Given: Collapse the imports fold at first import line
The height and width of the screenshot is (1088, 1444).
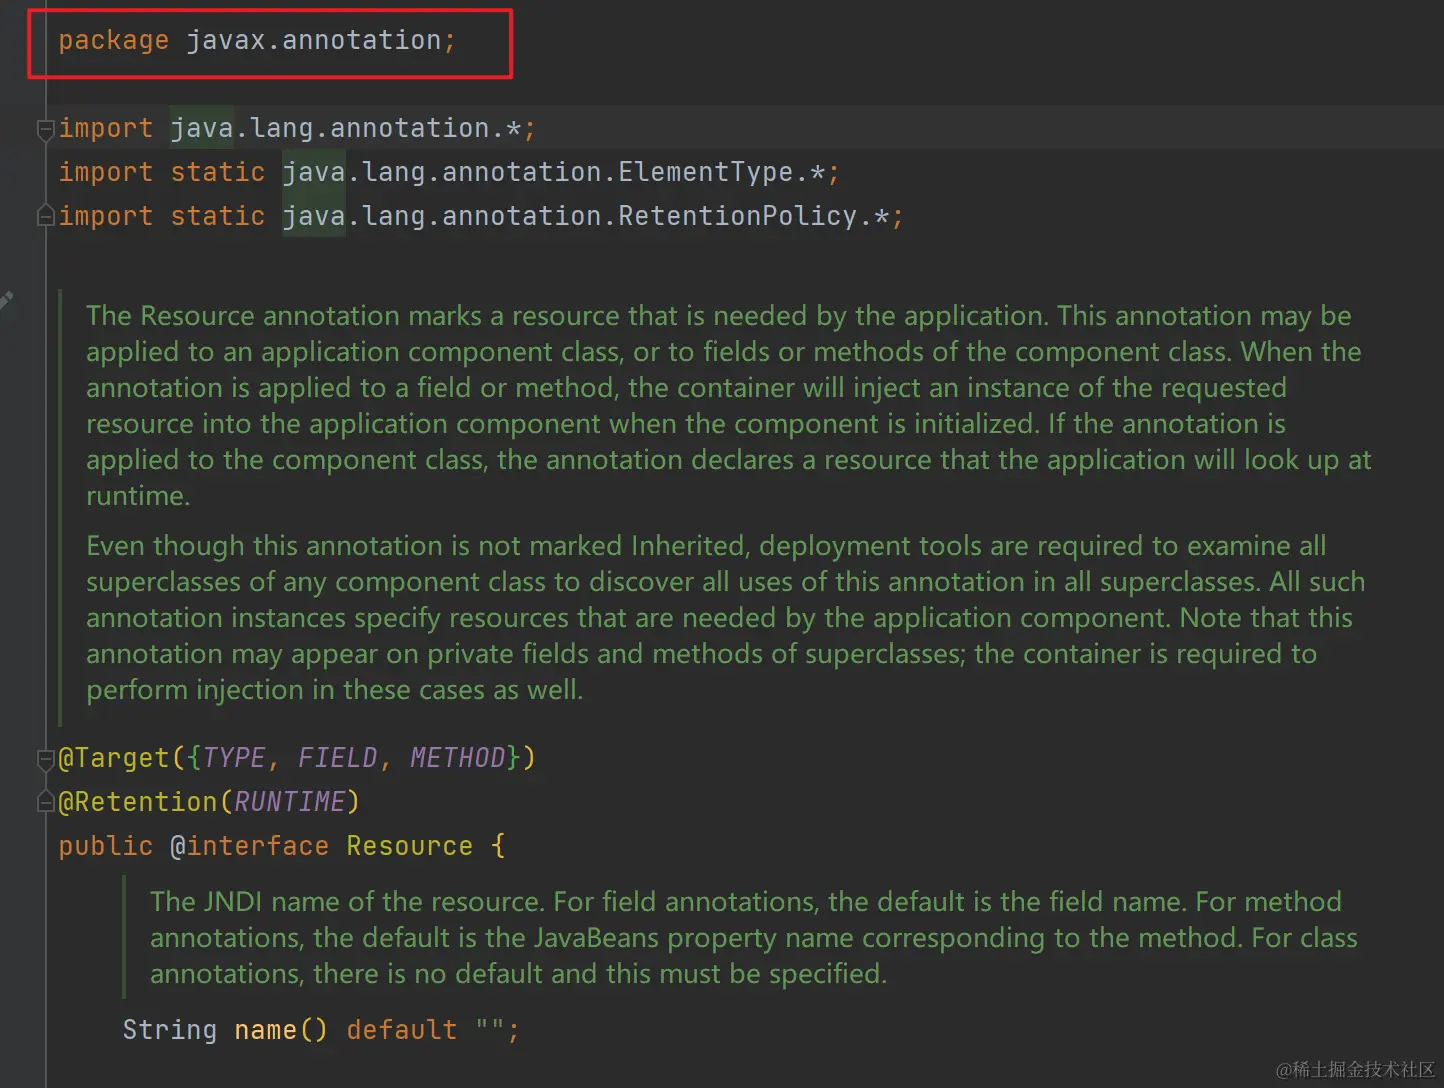Looking at the screenshot, I should [45, 129].
